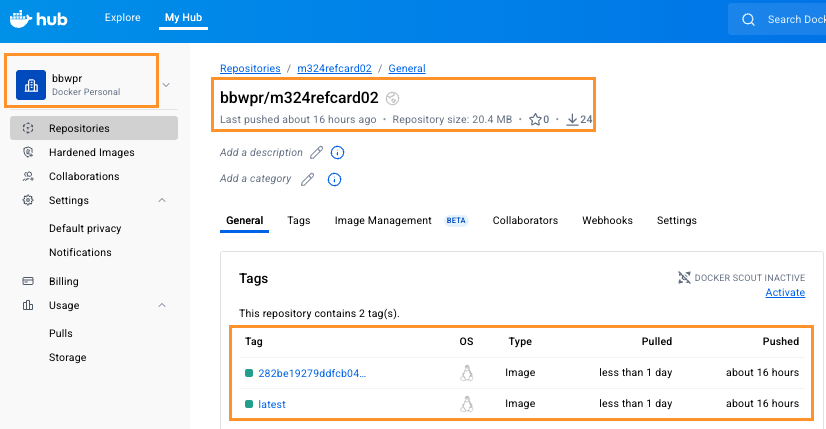826x429 pixels.
Task: Select the General tab
Action: (244, 220)
